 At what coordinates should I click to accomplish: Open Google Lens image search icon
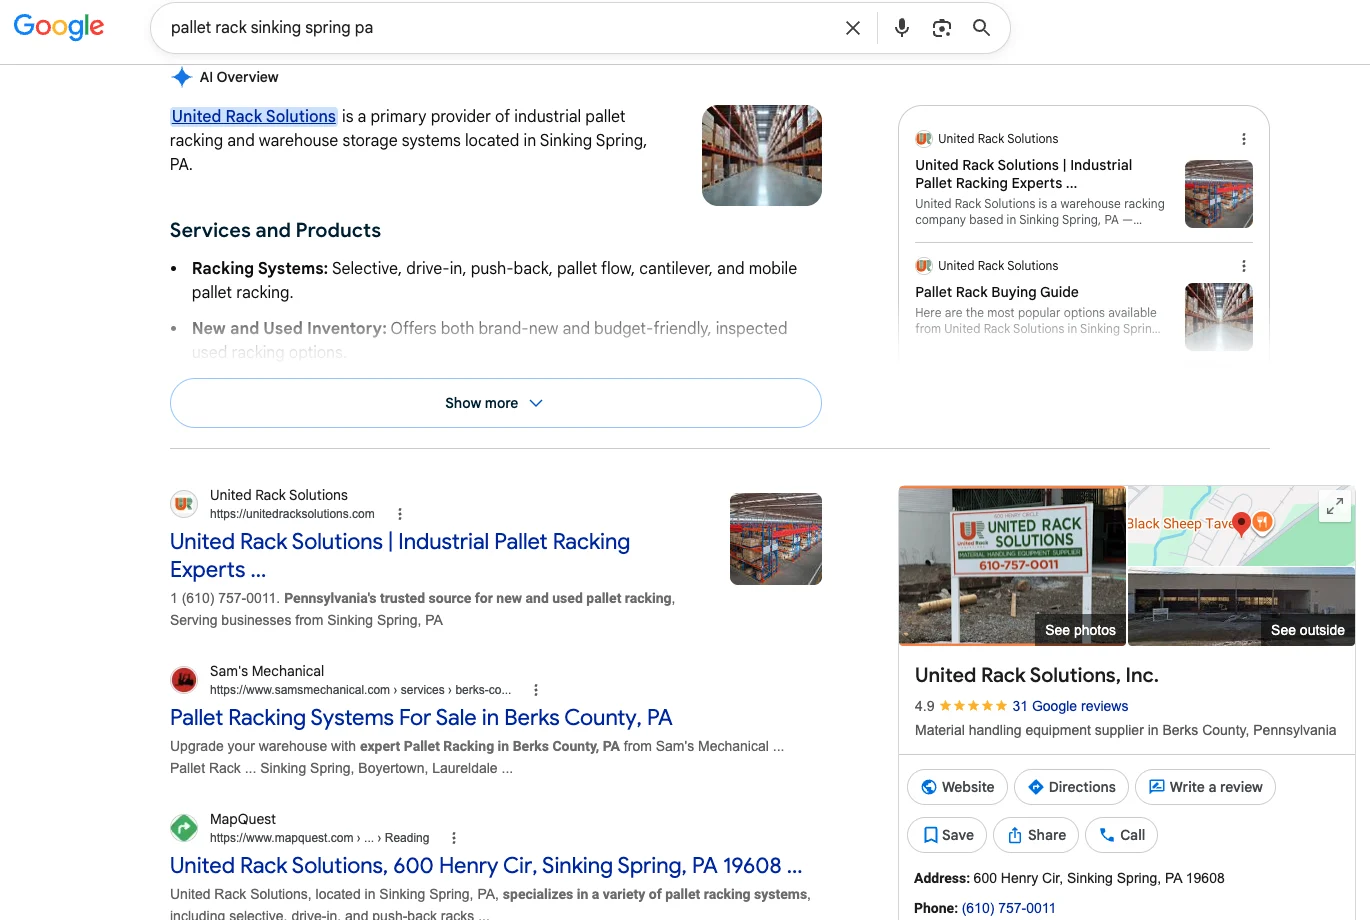(x=942, y=28)
